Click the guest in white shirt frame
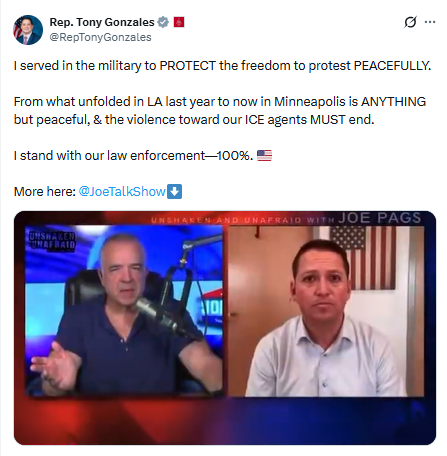This screenshot has height=456, width=447. click(326, 311)
